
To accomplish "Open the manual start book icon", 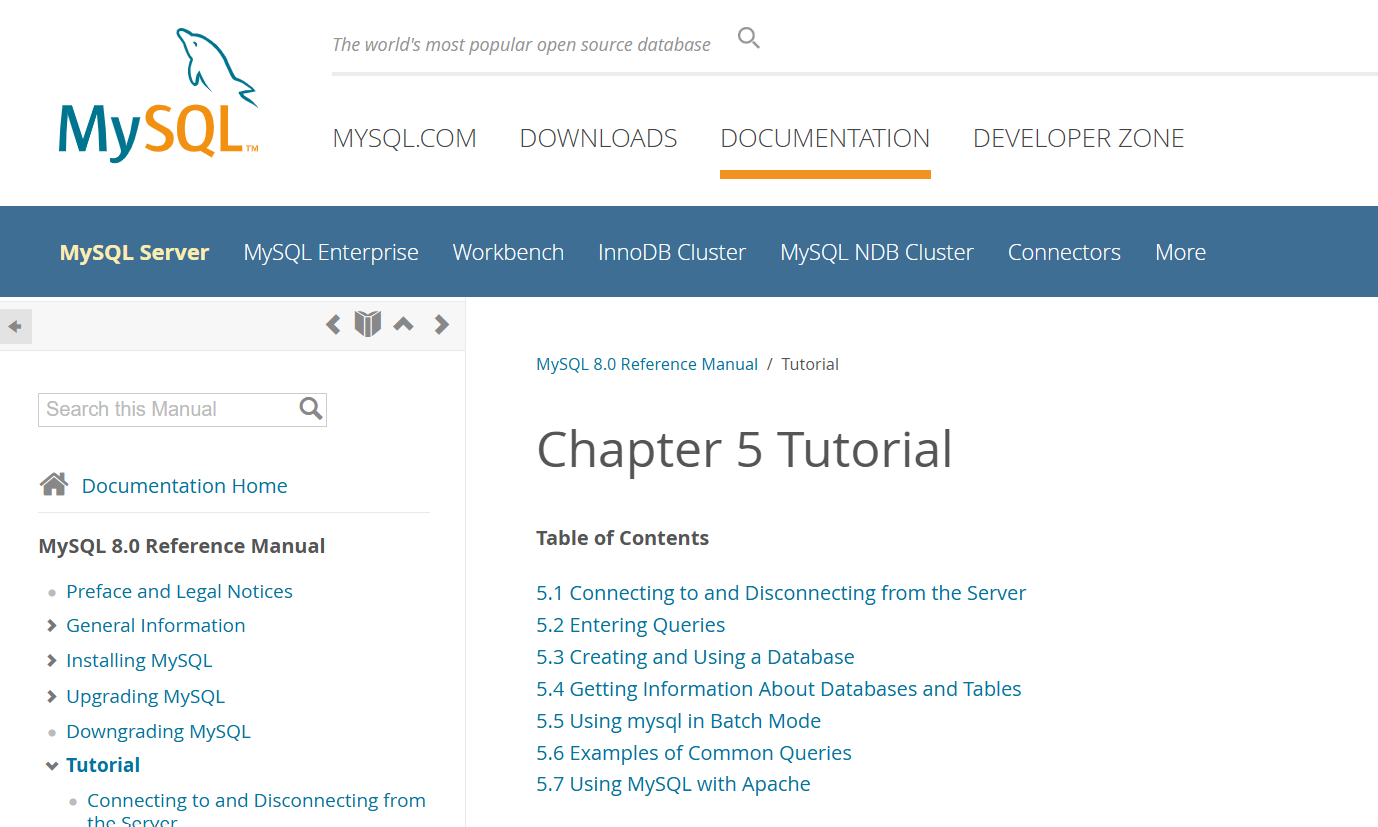I will pyautogui.click(x=368, y=324).
